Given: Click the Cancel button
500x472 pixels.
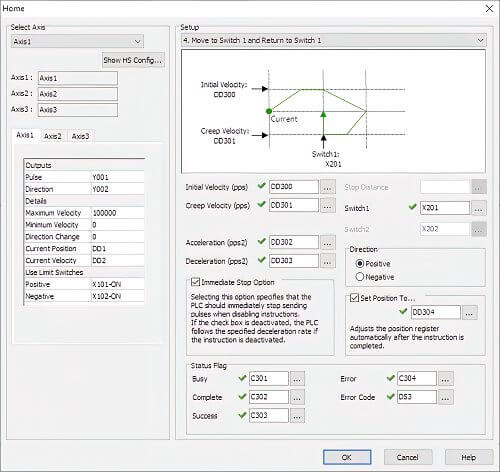Looking at the screenshot, I should [x=408, y=457].
